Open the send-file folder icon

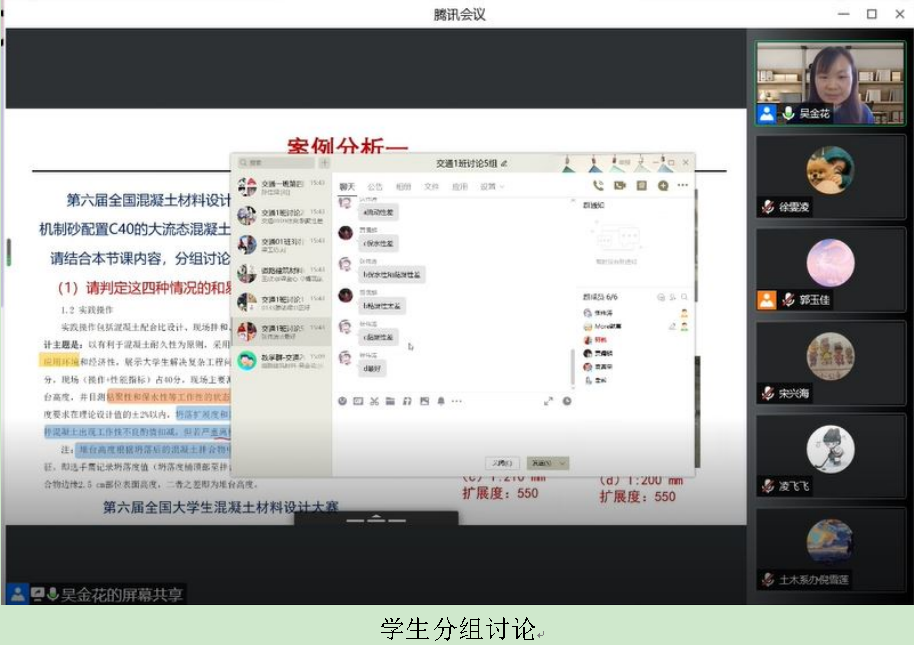click(391, 401)
